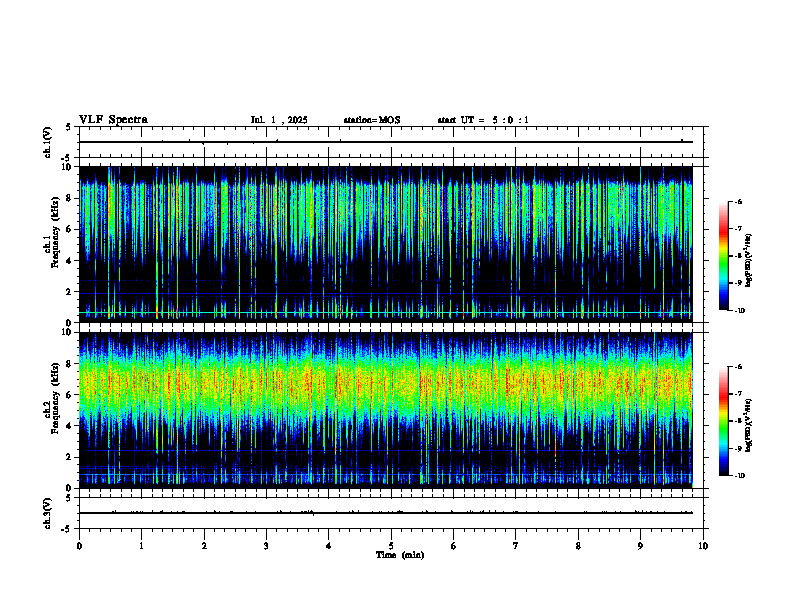Click the "1" tick on the time axis
The image size is (792, 612).
click(x=141, y=546)
